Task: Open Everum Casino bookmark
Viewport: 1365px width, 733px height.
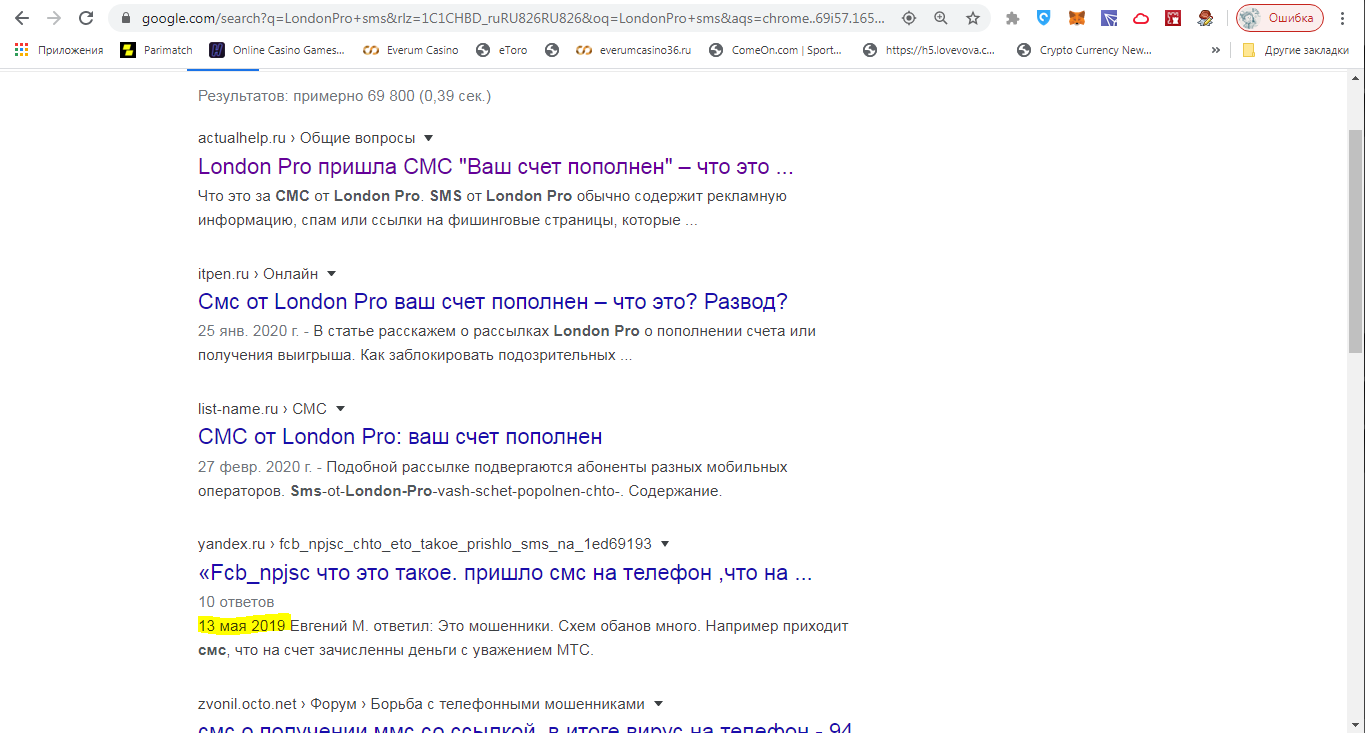Action: [410, 50]
